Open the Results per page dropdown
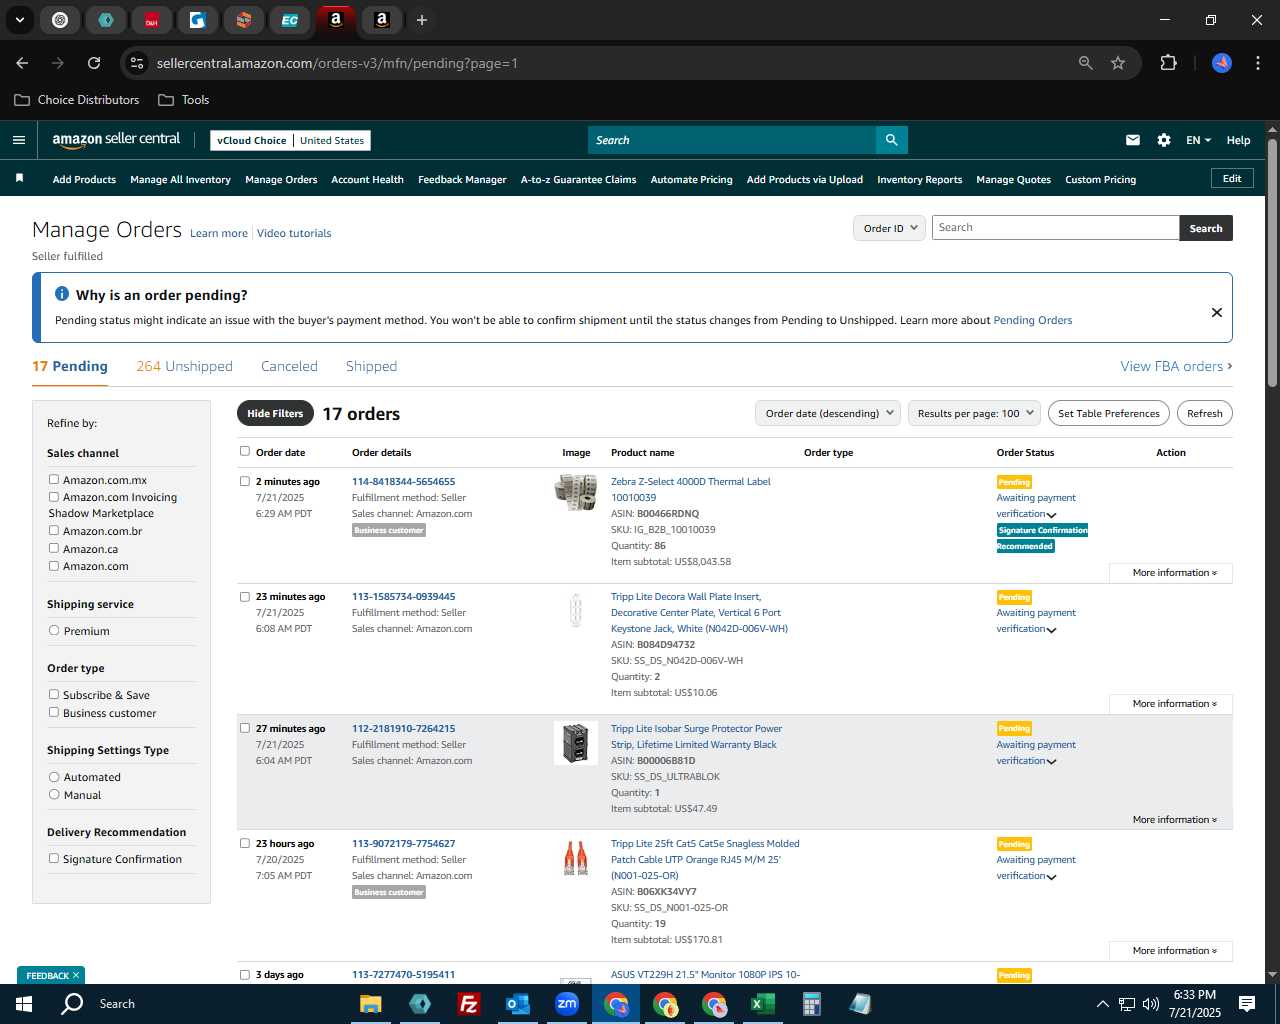 click(975, 413)
